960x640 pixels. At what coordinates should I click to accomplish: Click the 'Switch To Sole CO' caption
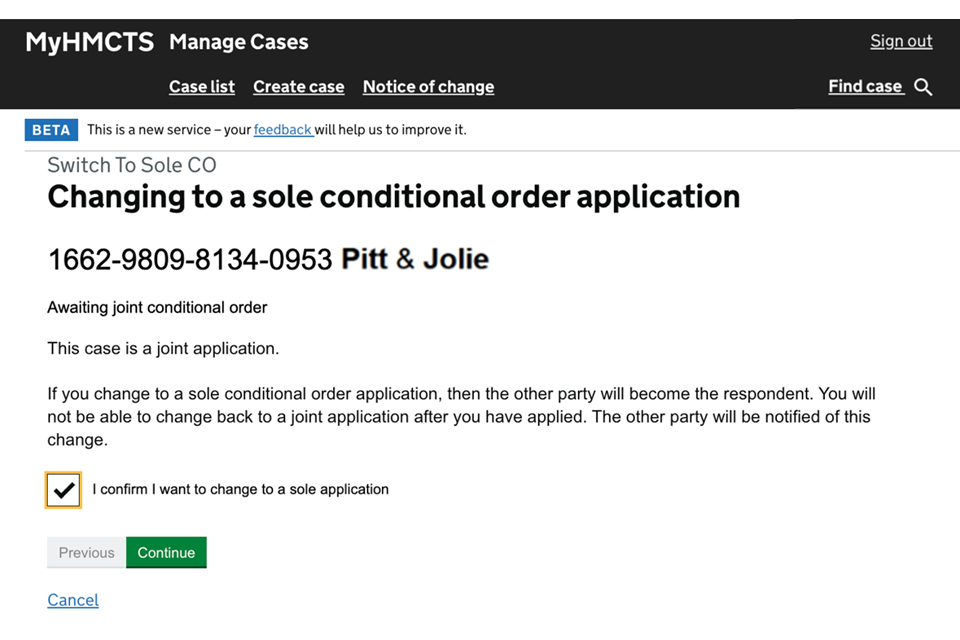132,165
